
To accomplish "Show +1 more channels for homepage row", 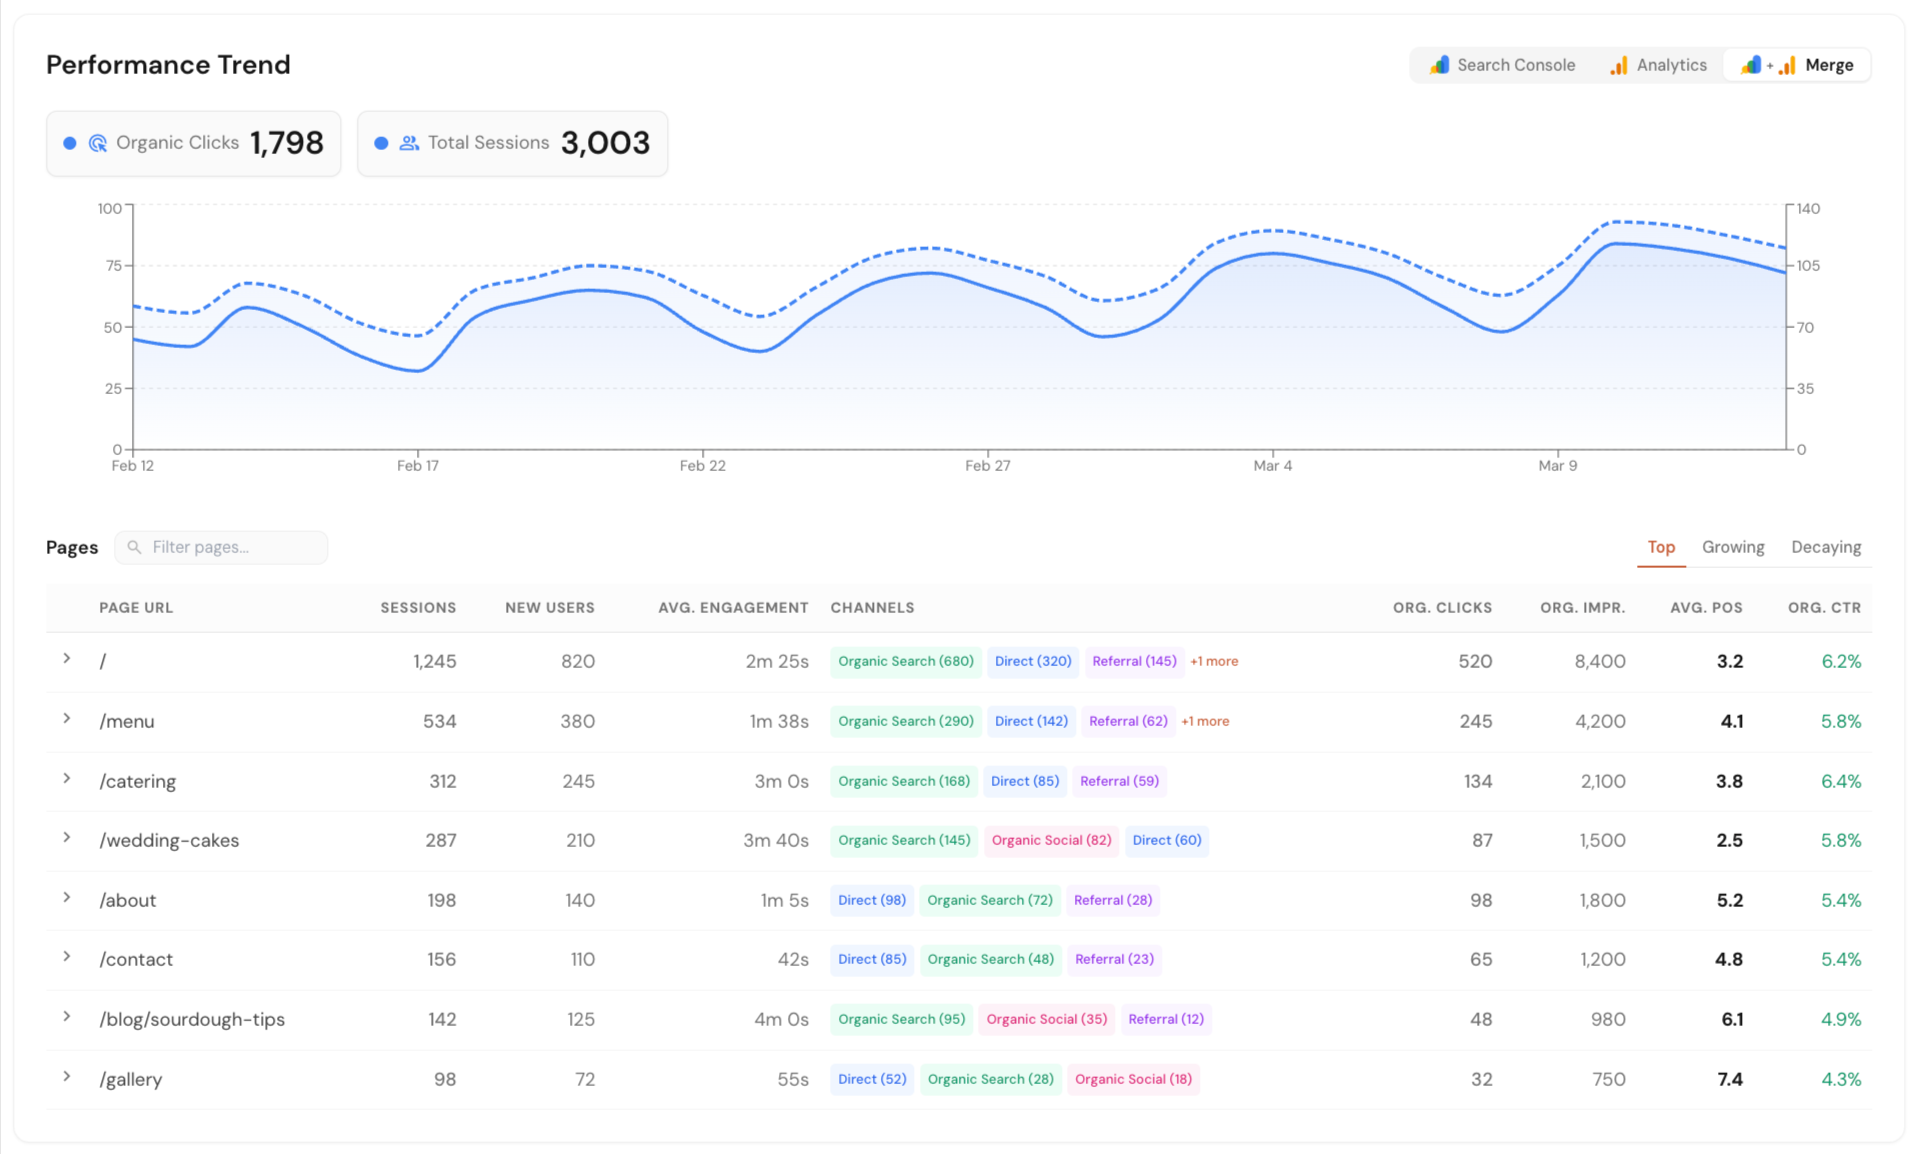I will 1213,661.
